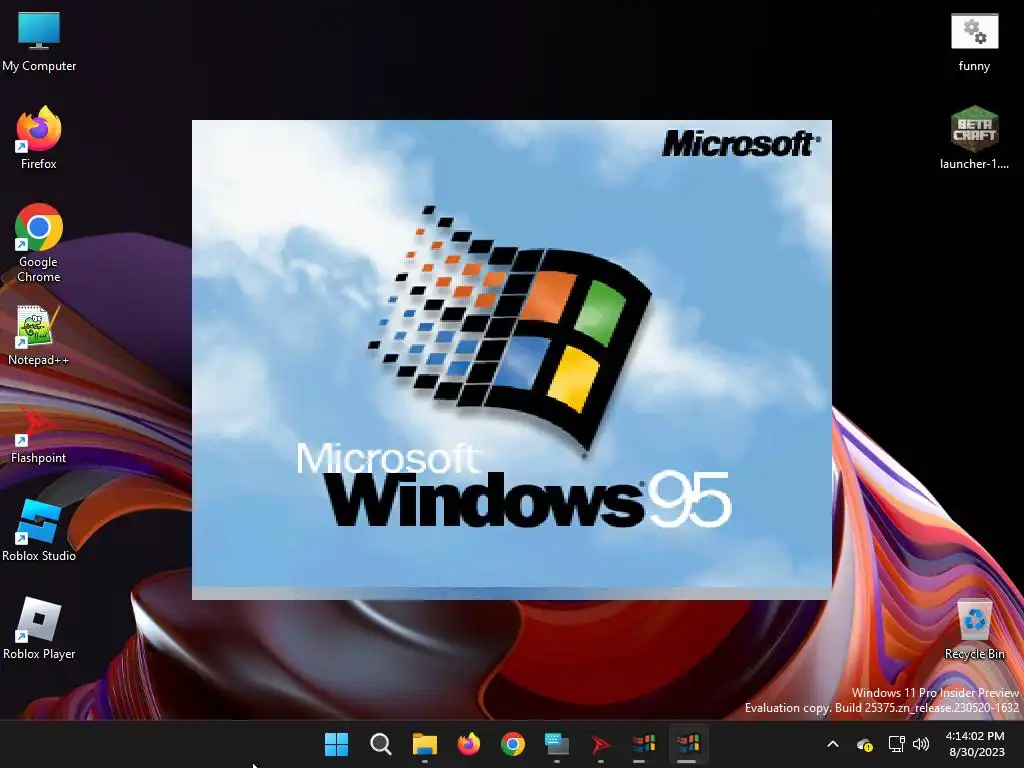The image size is (1024, 768).
Task: Open the OneDrive cloud warning tray icon
Action: coord(865,744)
